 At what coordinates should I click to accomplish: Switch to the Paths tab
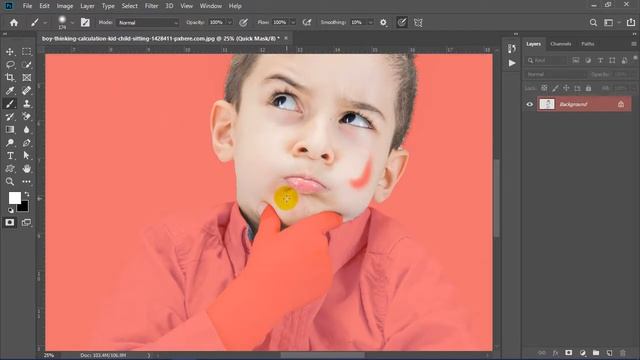588,44
